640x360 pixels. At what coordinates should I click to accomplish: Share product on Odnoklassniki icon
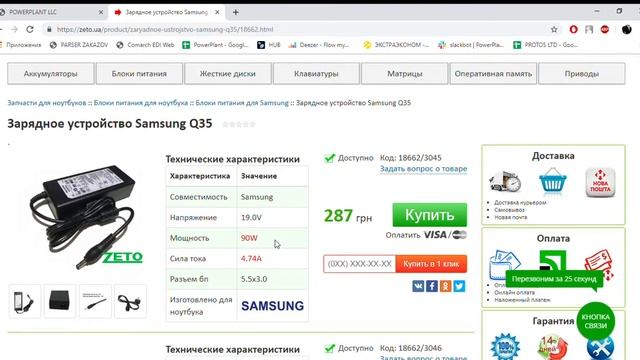[x=445, y=286]
